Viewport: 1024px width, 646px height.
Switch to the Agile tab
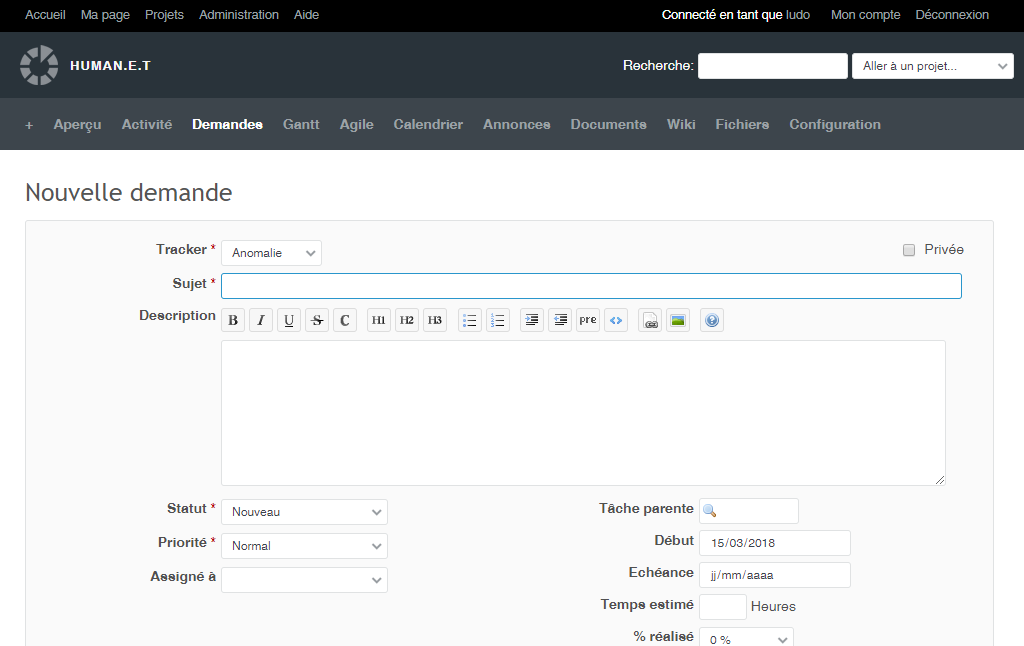pyautogui.click(x=357, y=125)
